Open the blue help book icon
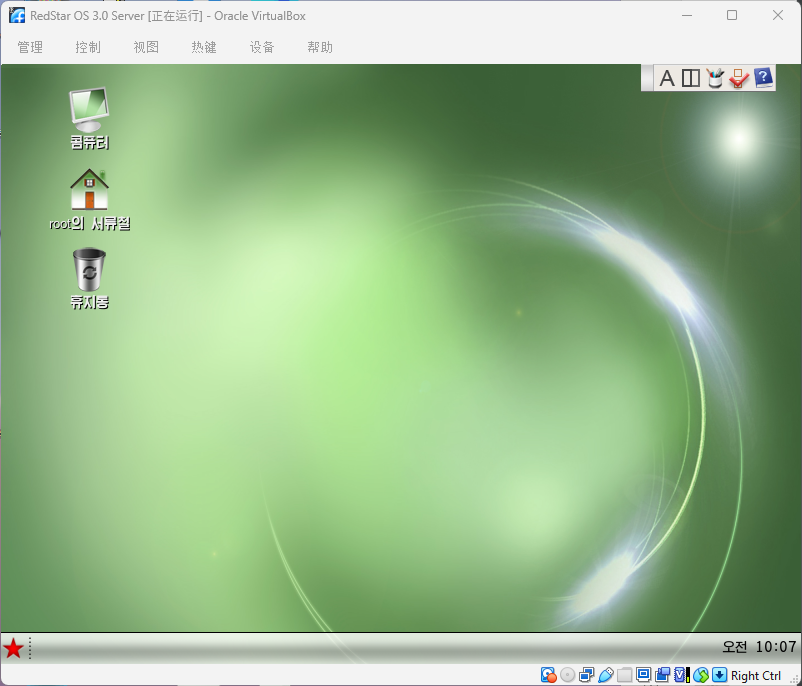802x686 pixels. click(x=763, y=78)
